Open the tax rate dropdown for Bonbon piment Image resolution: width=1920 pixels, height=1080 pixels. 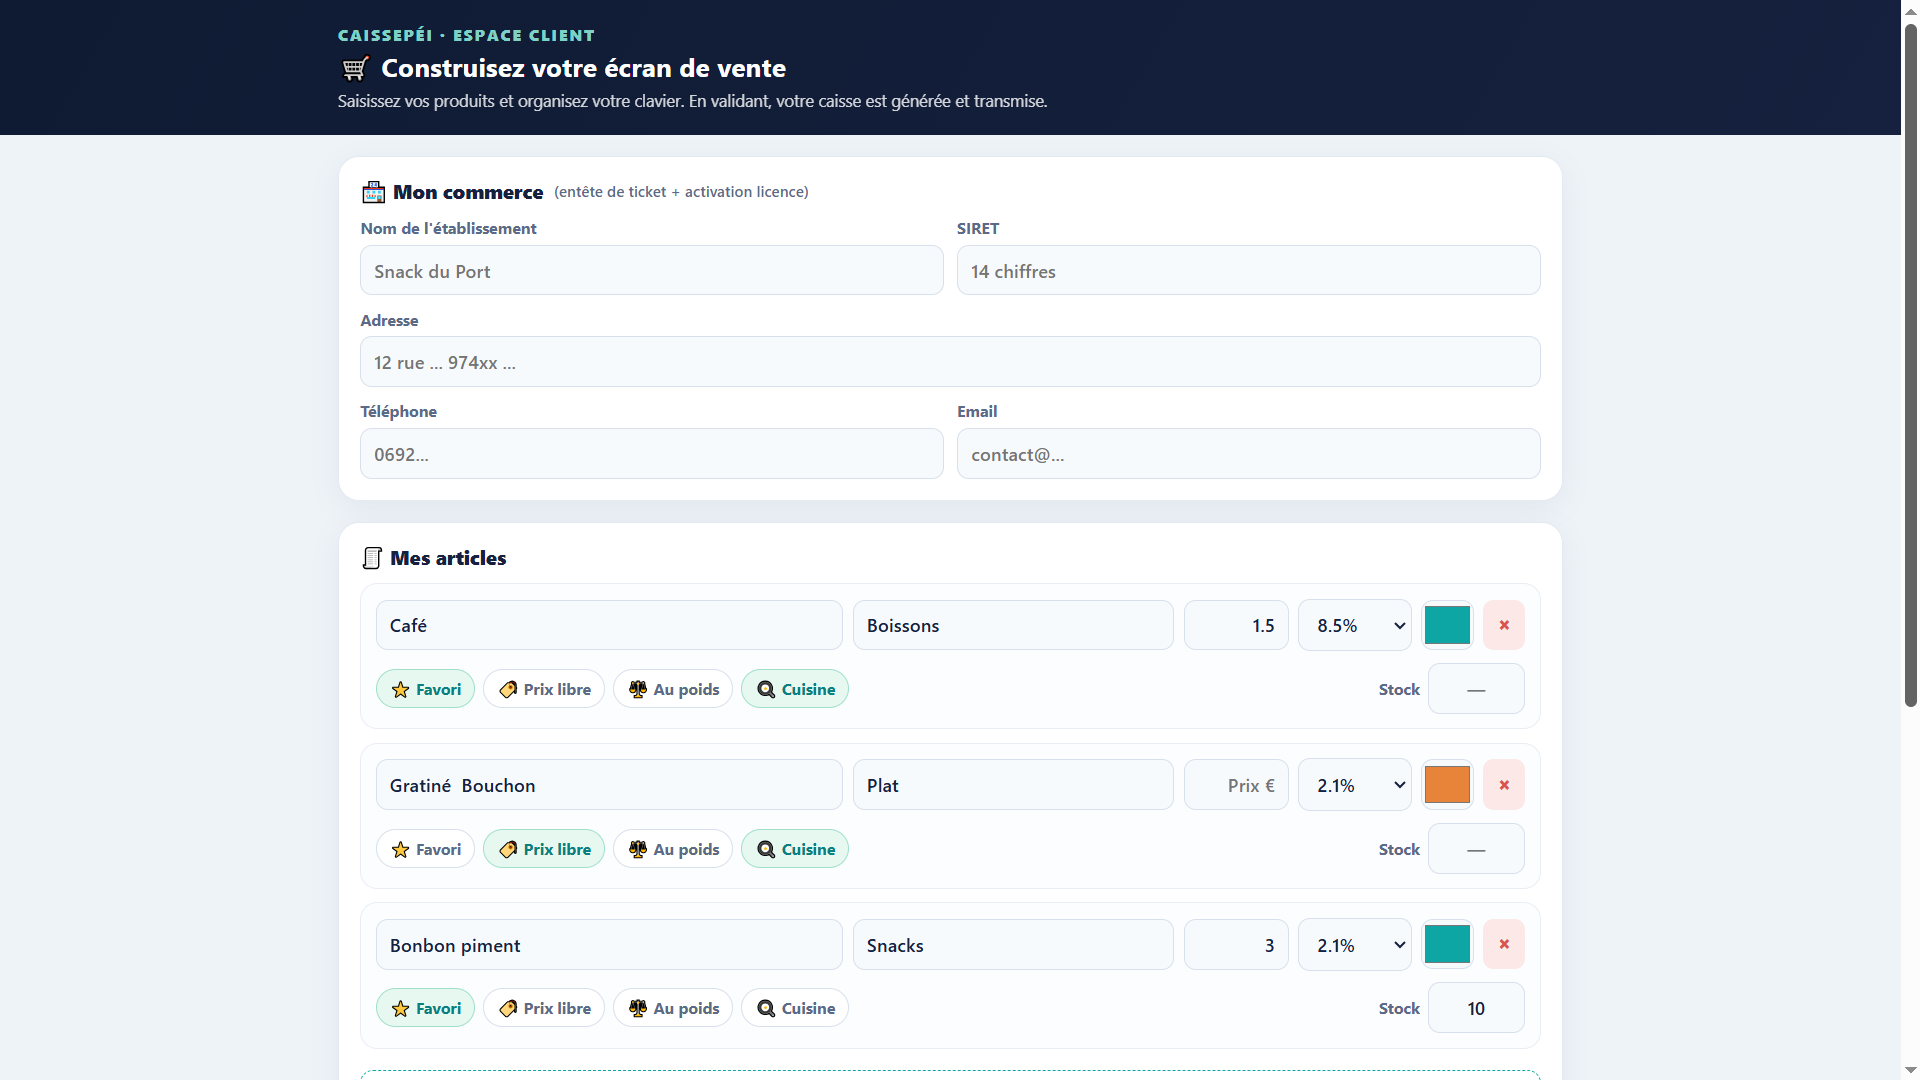(1355, 944)
